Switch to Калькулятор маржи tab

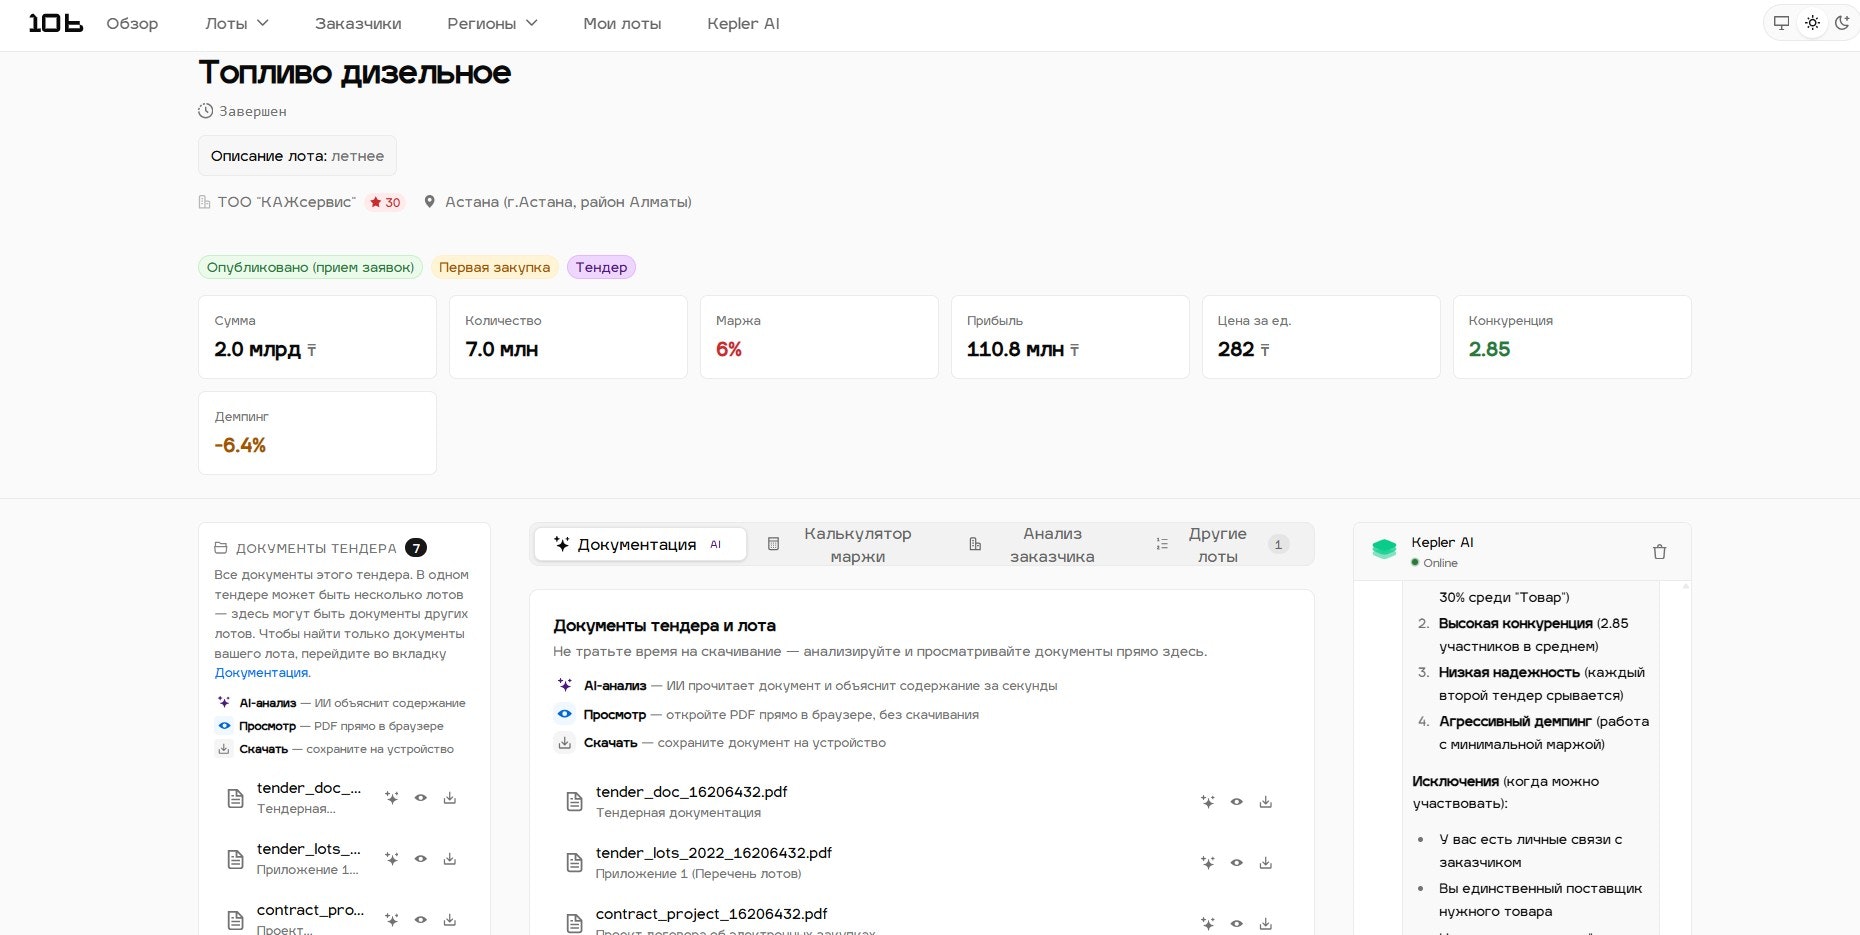pyautogui.click(x=840, y=545)
